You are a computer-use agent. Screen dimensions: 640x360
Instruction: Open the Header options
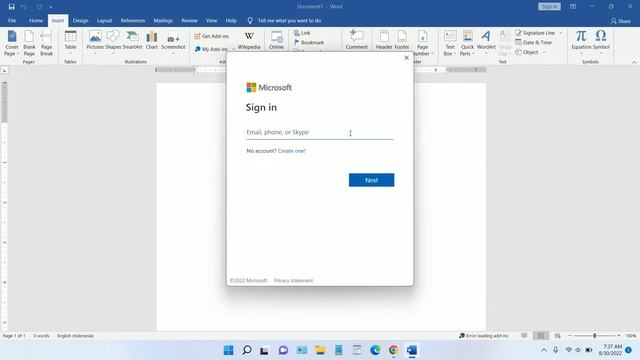pos(384,40)
